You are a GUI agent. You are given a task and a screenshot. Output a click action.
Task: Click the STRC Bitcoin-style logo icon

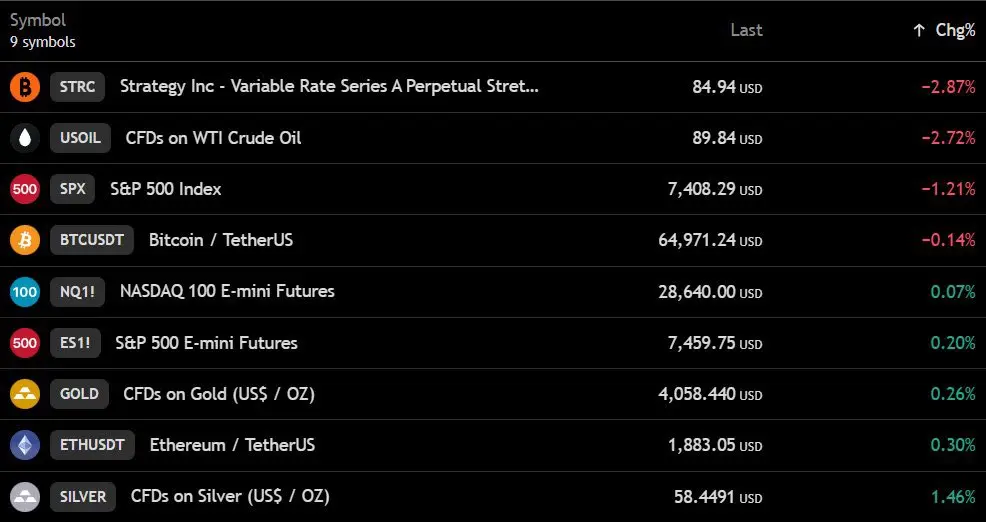coord(25,87)
